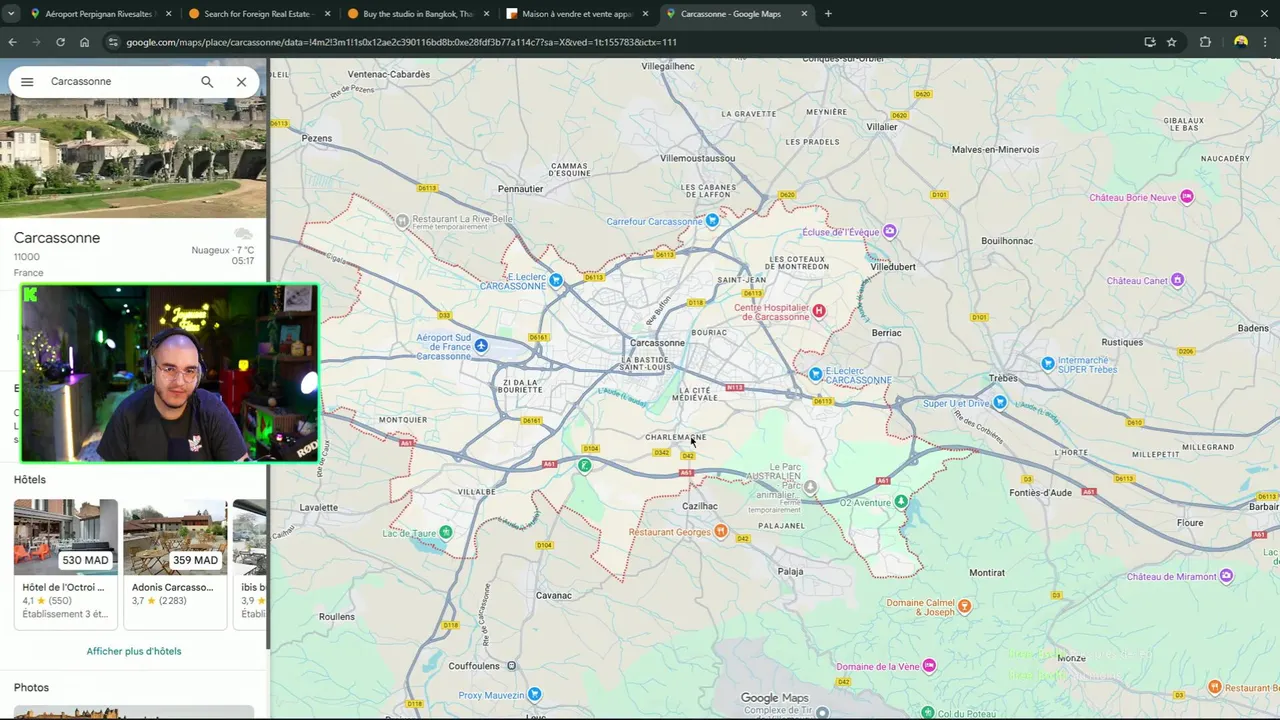Select the Château Canet hotel pin
Image resolution: width=1280 pixels, height=720 pixels.
pos(1177,280)
